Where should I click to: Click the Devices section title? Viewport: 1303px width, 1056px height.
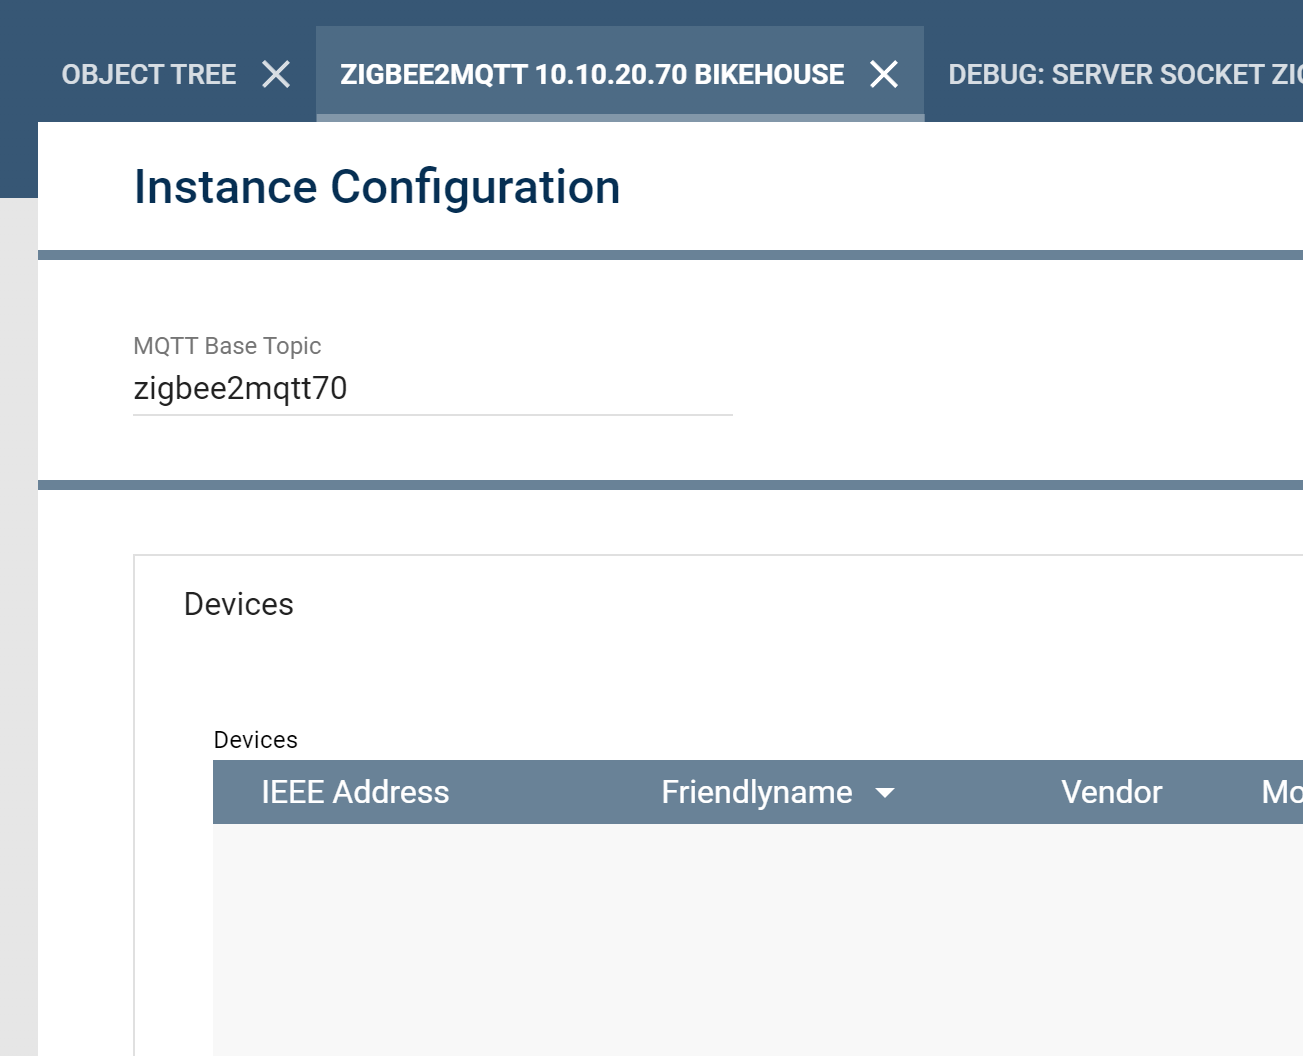(239, 604)
